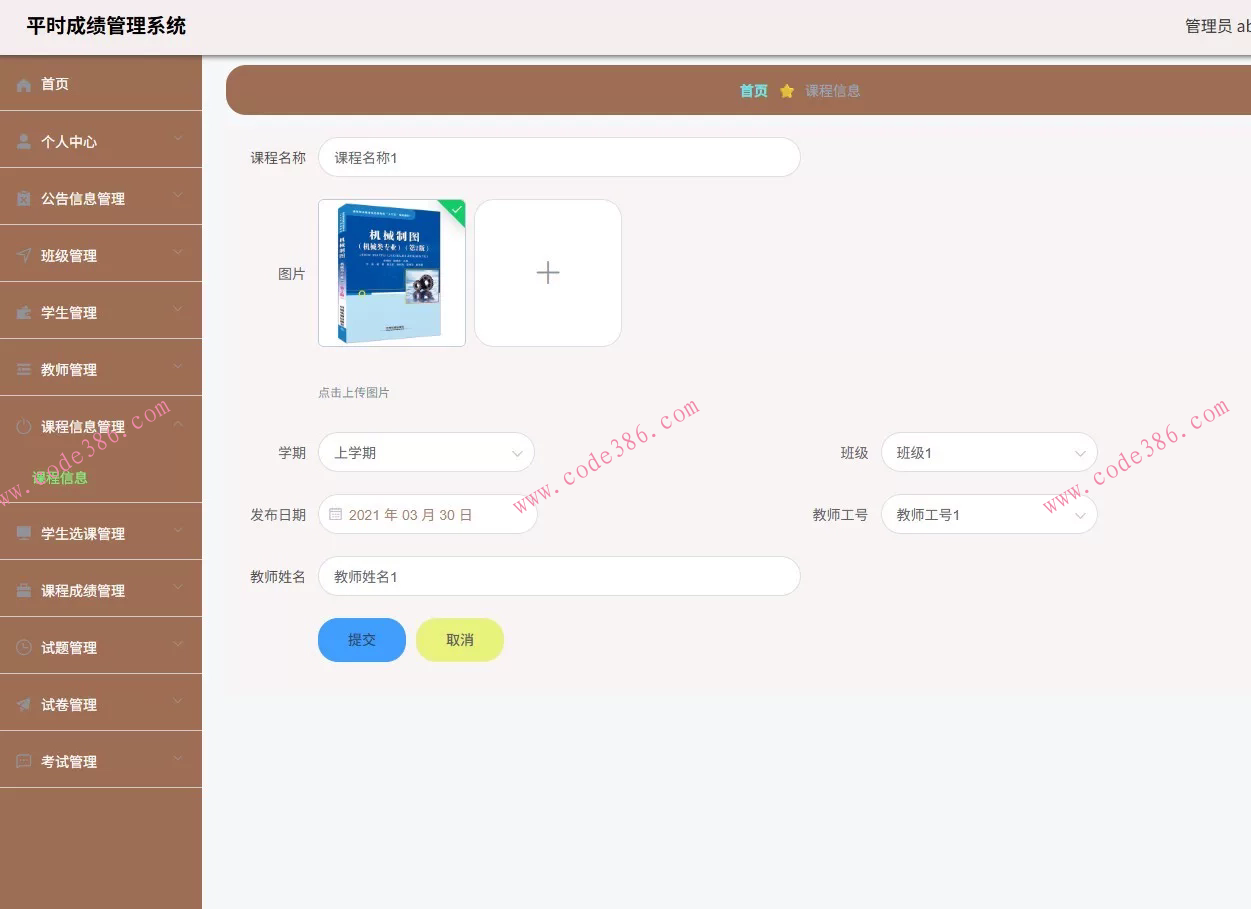
Task: Click the home icon next to 首页
Action: [x=24, y=84]
